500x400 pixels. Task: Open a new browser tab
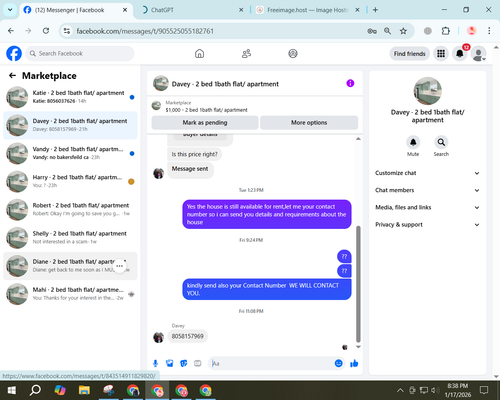(x=375, y=10)
